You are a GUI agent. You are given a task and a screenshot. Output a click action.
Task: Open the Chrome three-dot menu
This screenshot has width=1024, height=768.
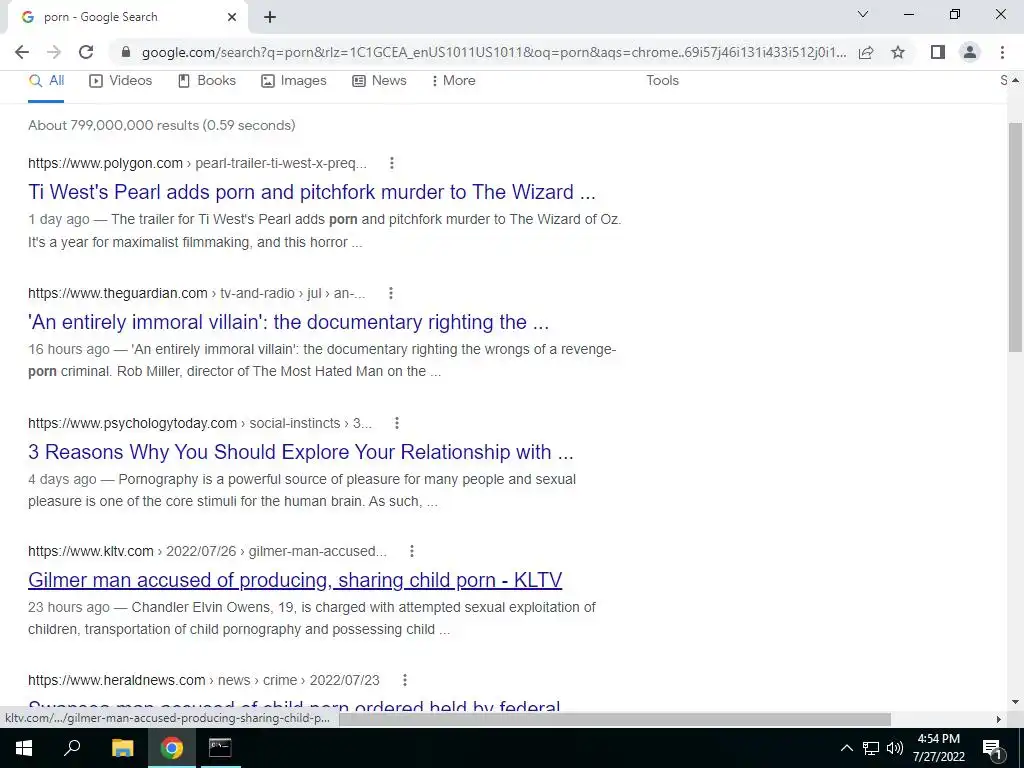[x=1002, y=52]
